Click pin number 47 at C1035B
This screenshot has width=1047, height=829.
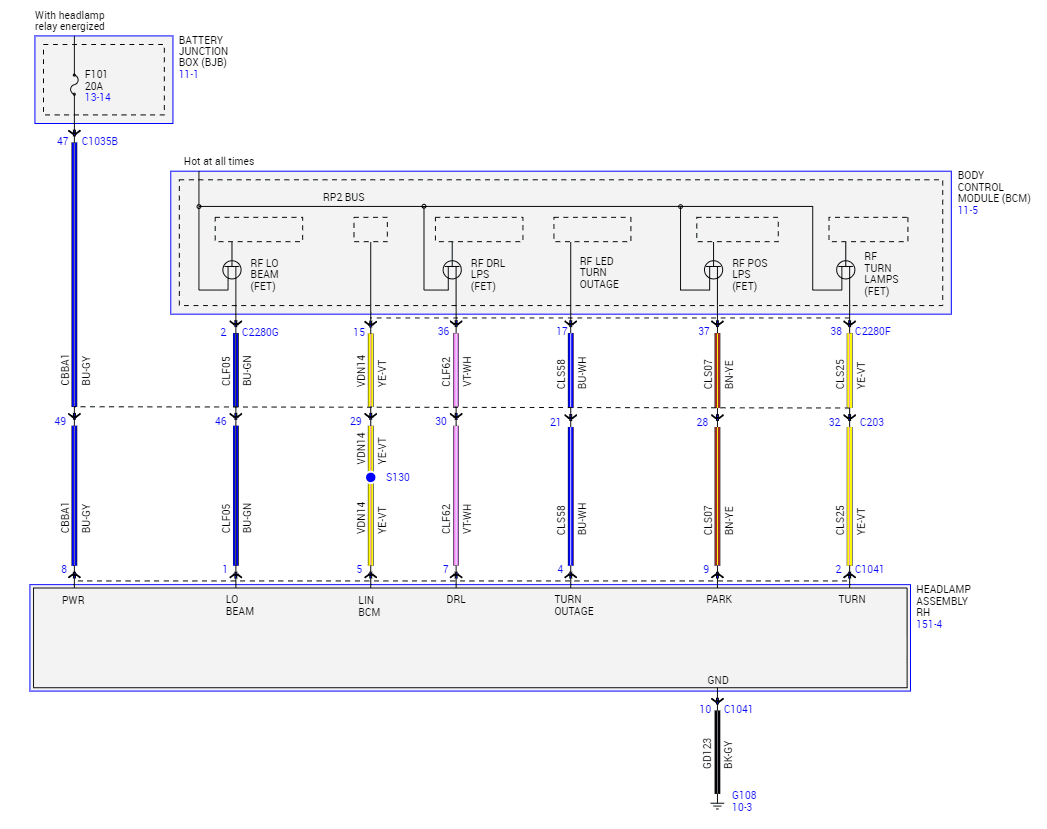(x=63, y=142)
